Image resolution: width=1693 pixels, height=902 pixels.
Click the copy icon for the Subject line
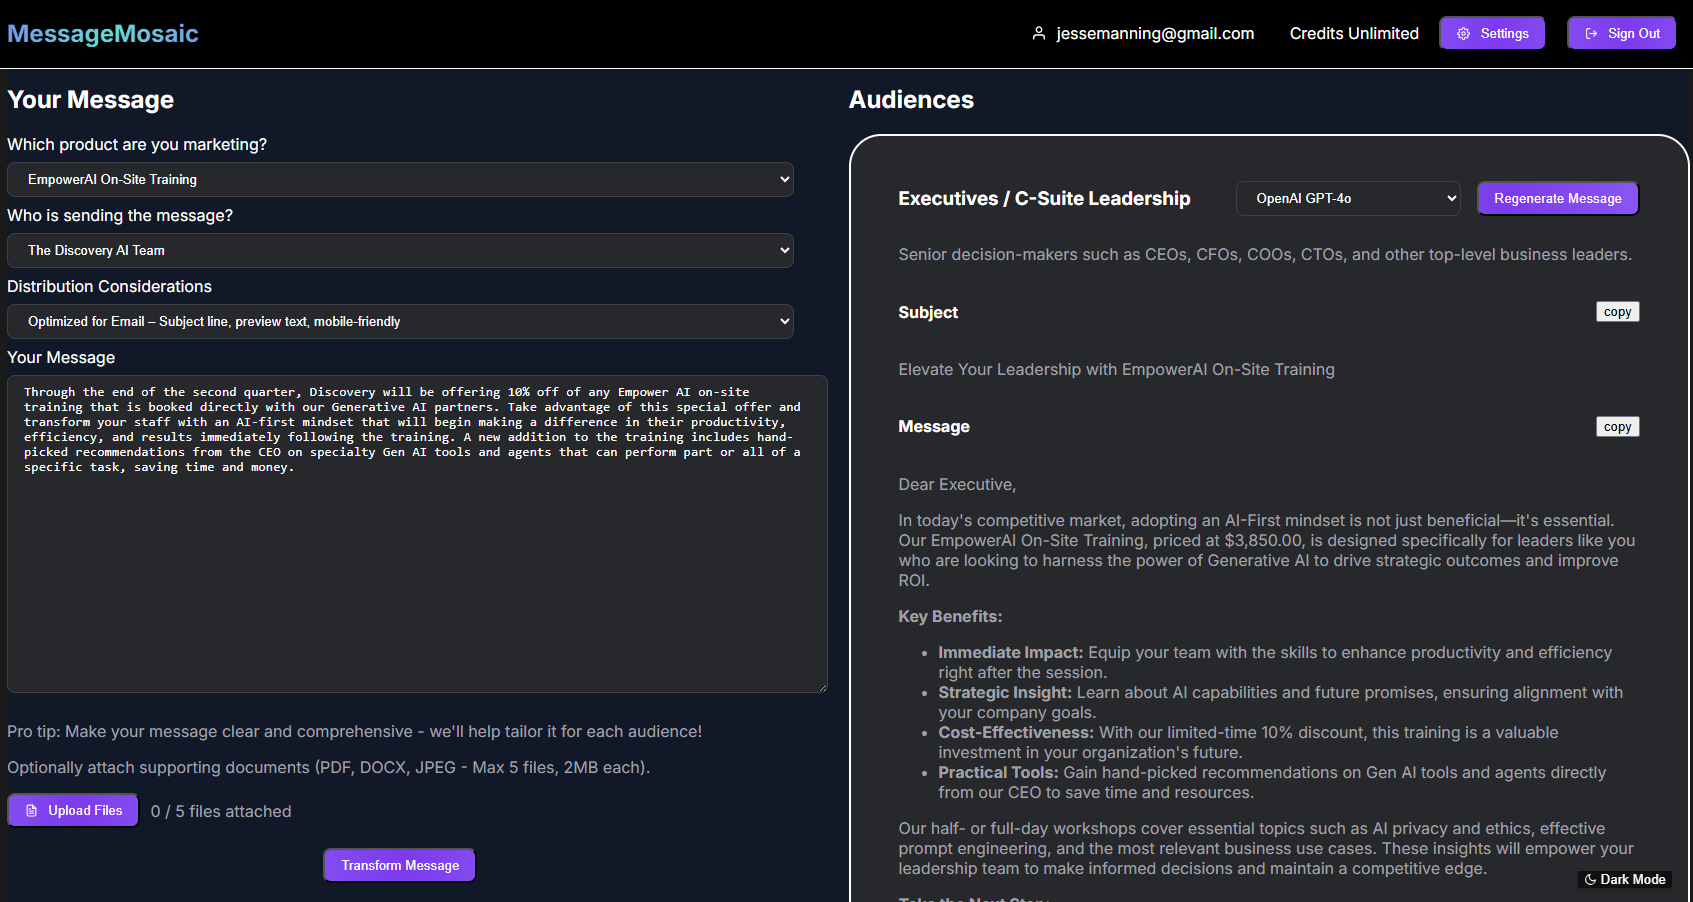(x=1617, y=311)
